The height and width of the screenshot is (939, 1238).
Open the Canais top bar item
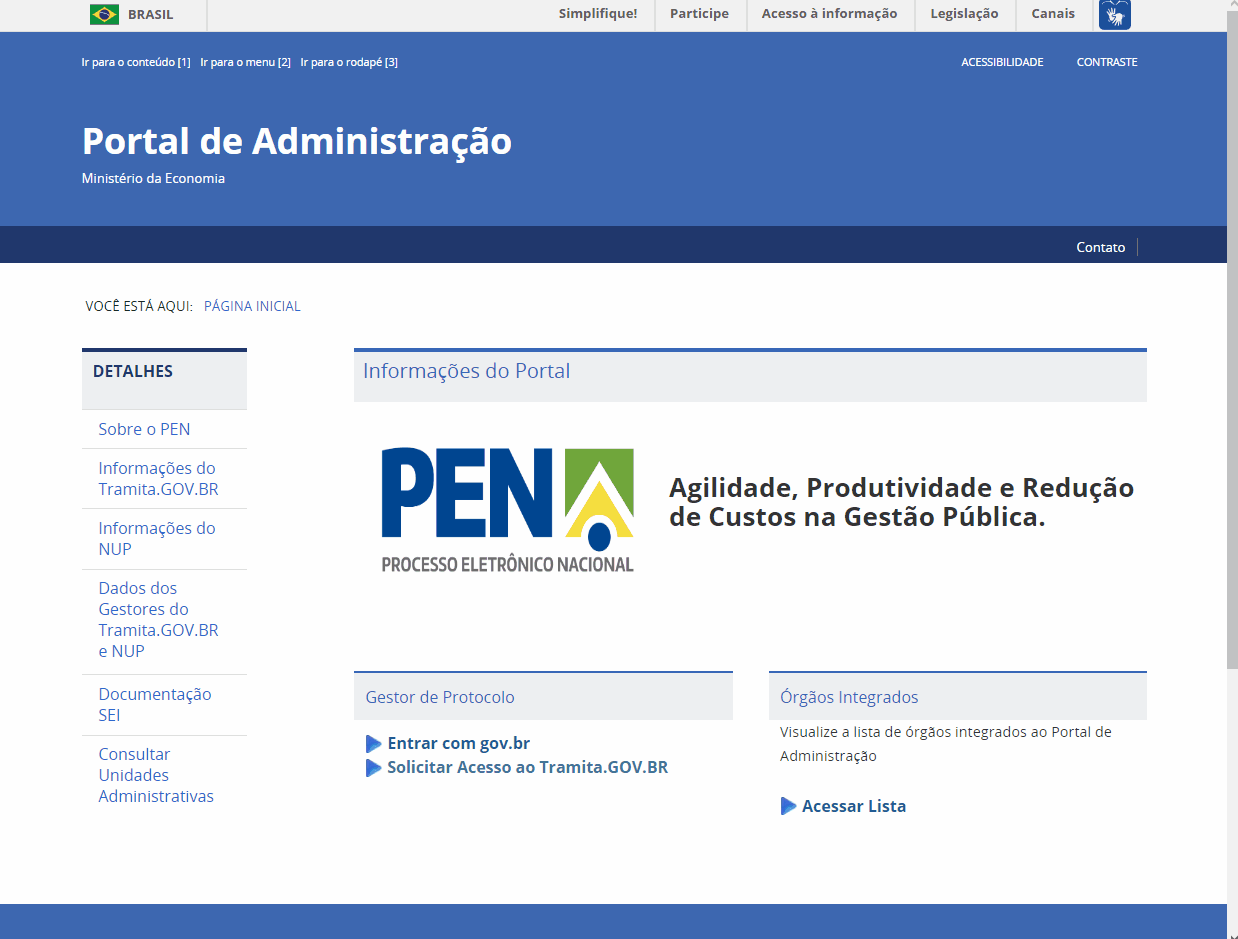[1053, 14]
